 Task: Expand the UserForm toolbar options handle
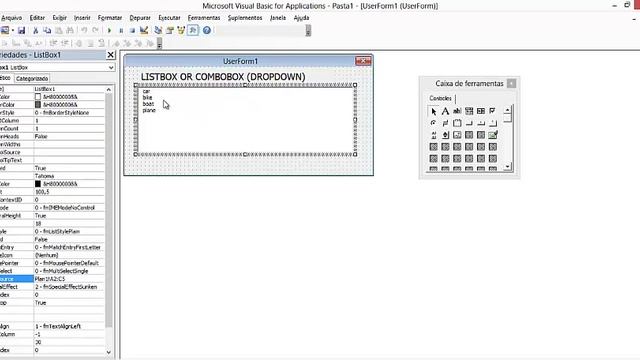160,43
